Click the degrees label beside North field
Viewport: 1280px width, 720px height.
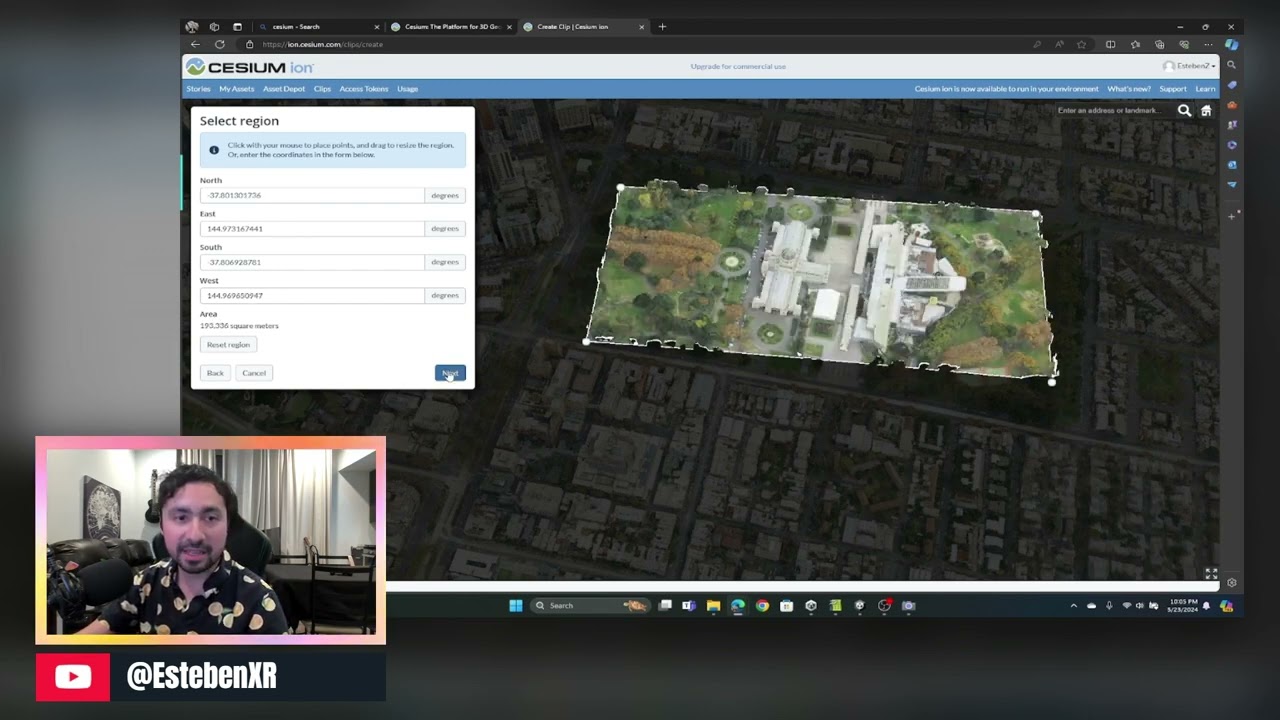[445, 195]
